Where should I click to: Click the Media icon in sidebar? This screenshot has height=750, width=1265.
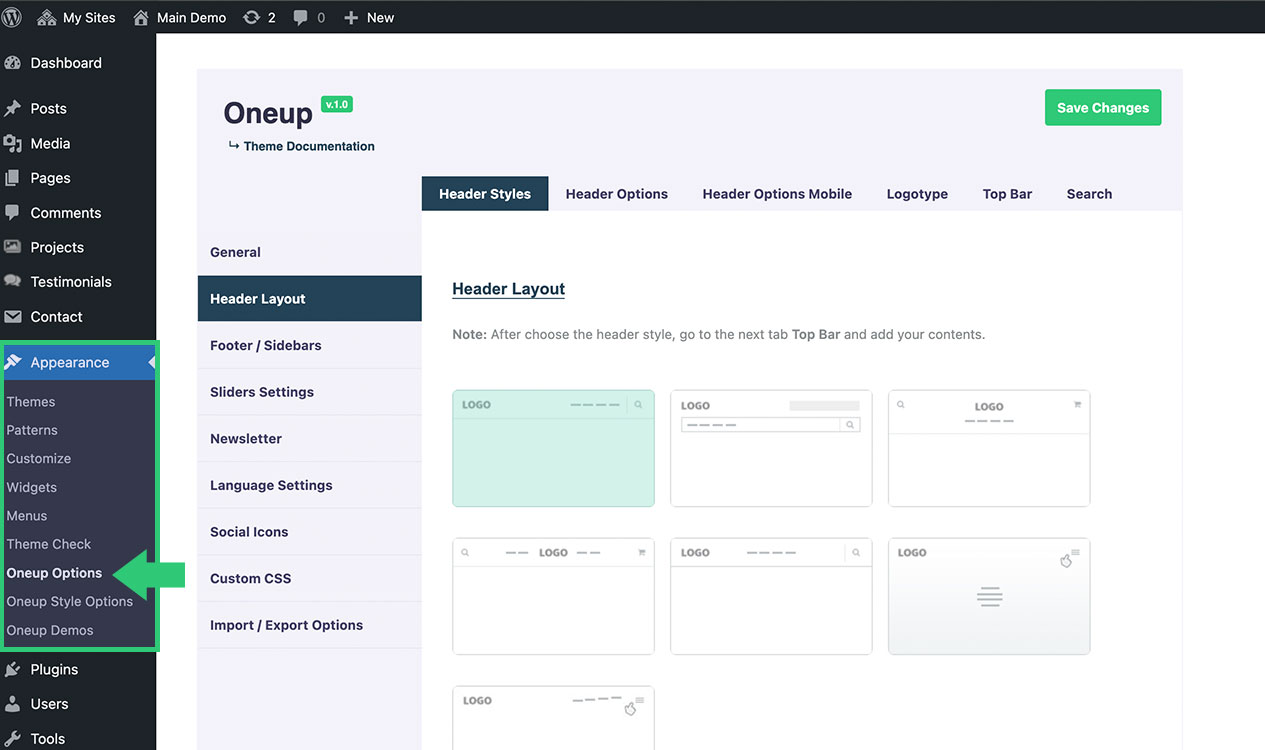pyautogui.click(x=13, y=143)
